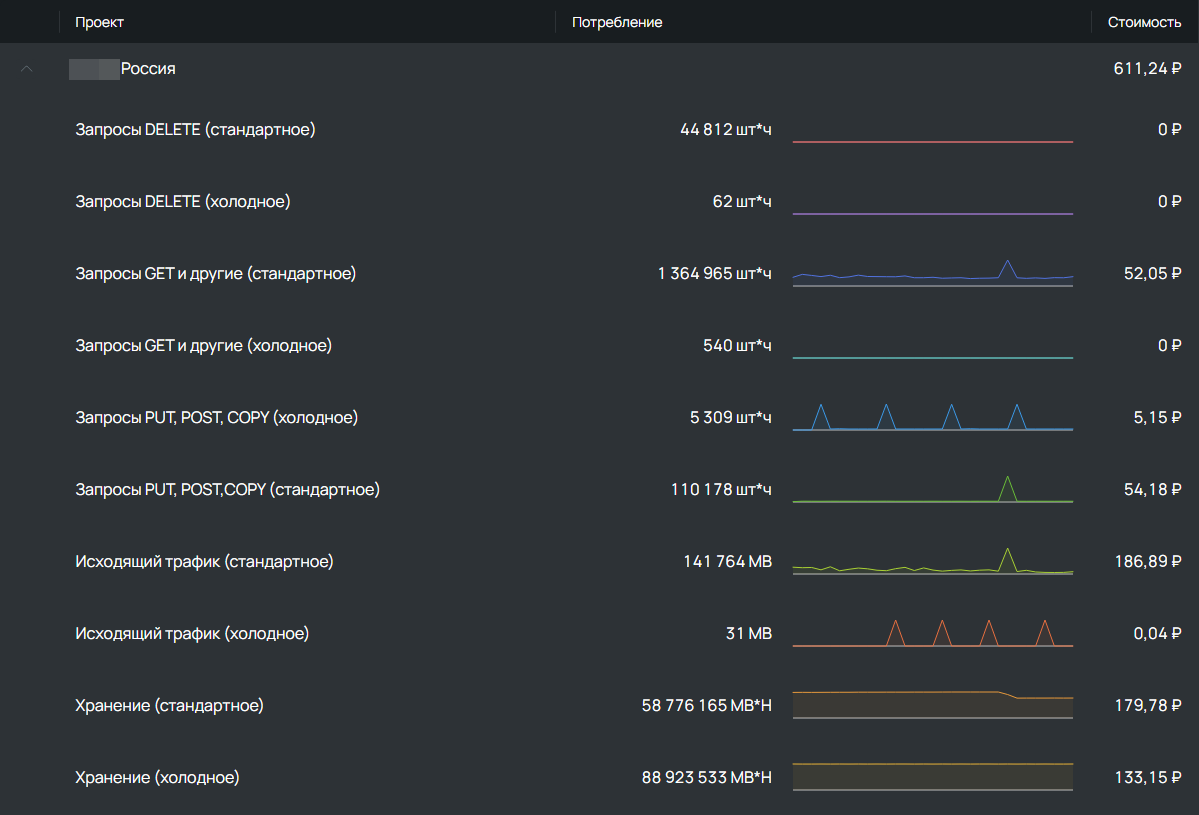Click the Стоимость column header

(1144, 22)
